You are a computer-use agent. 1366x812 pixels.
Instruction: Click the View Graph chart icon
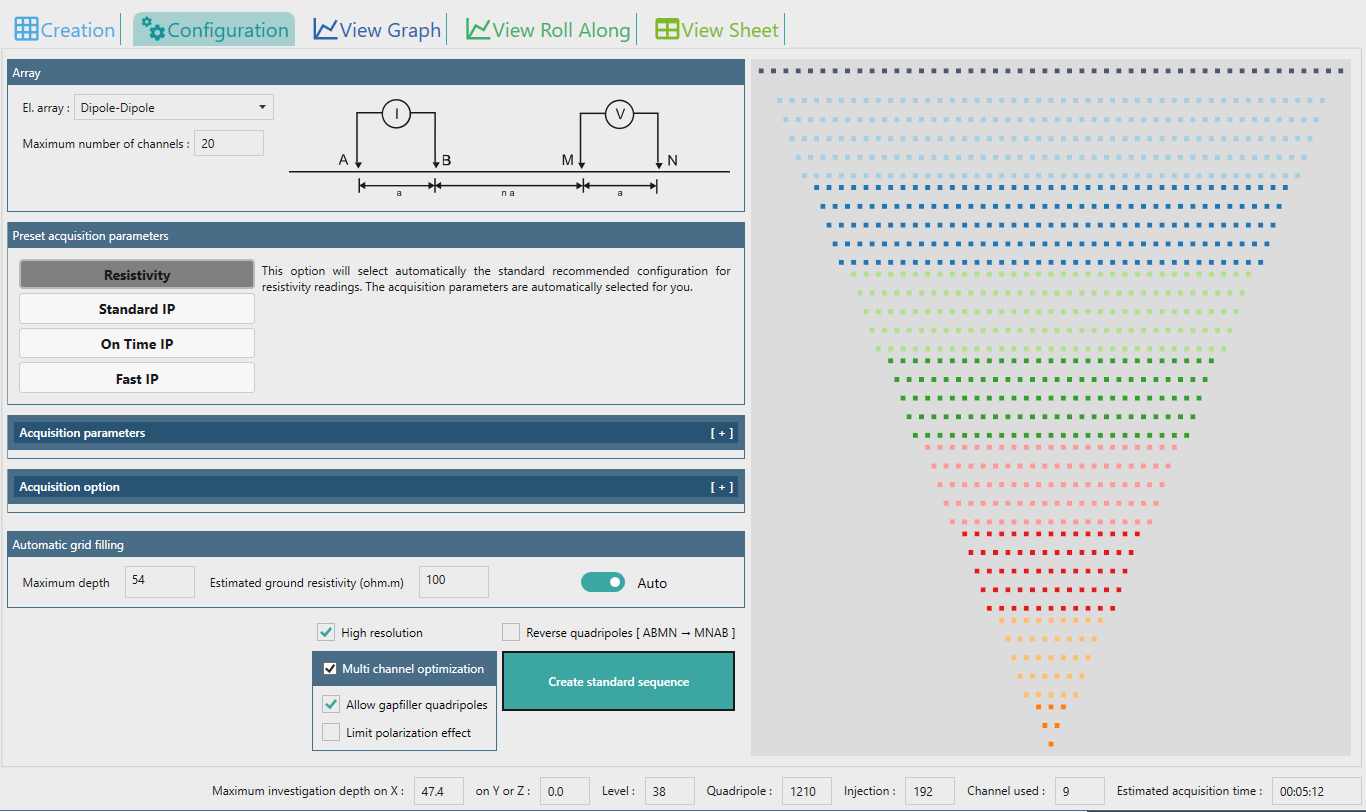click(x=325, y=29)
